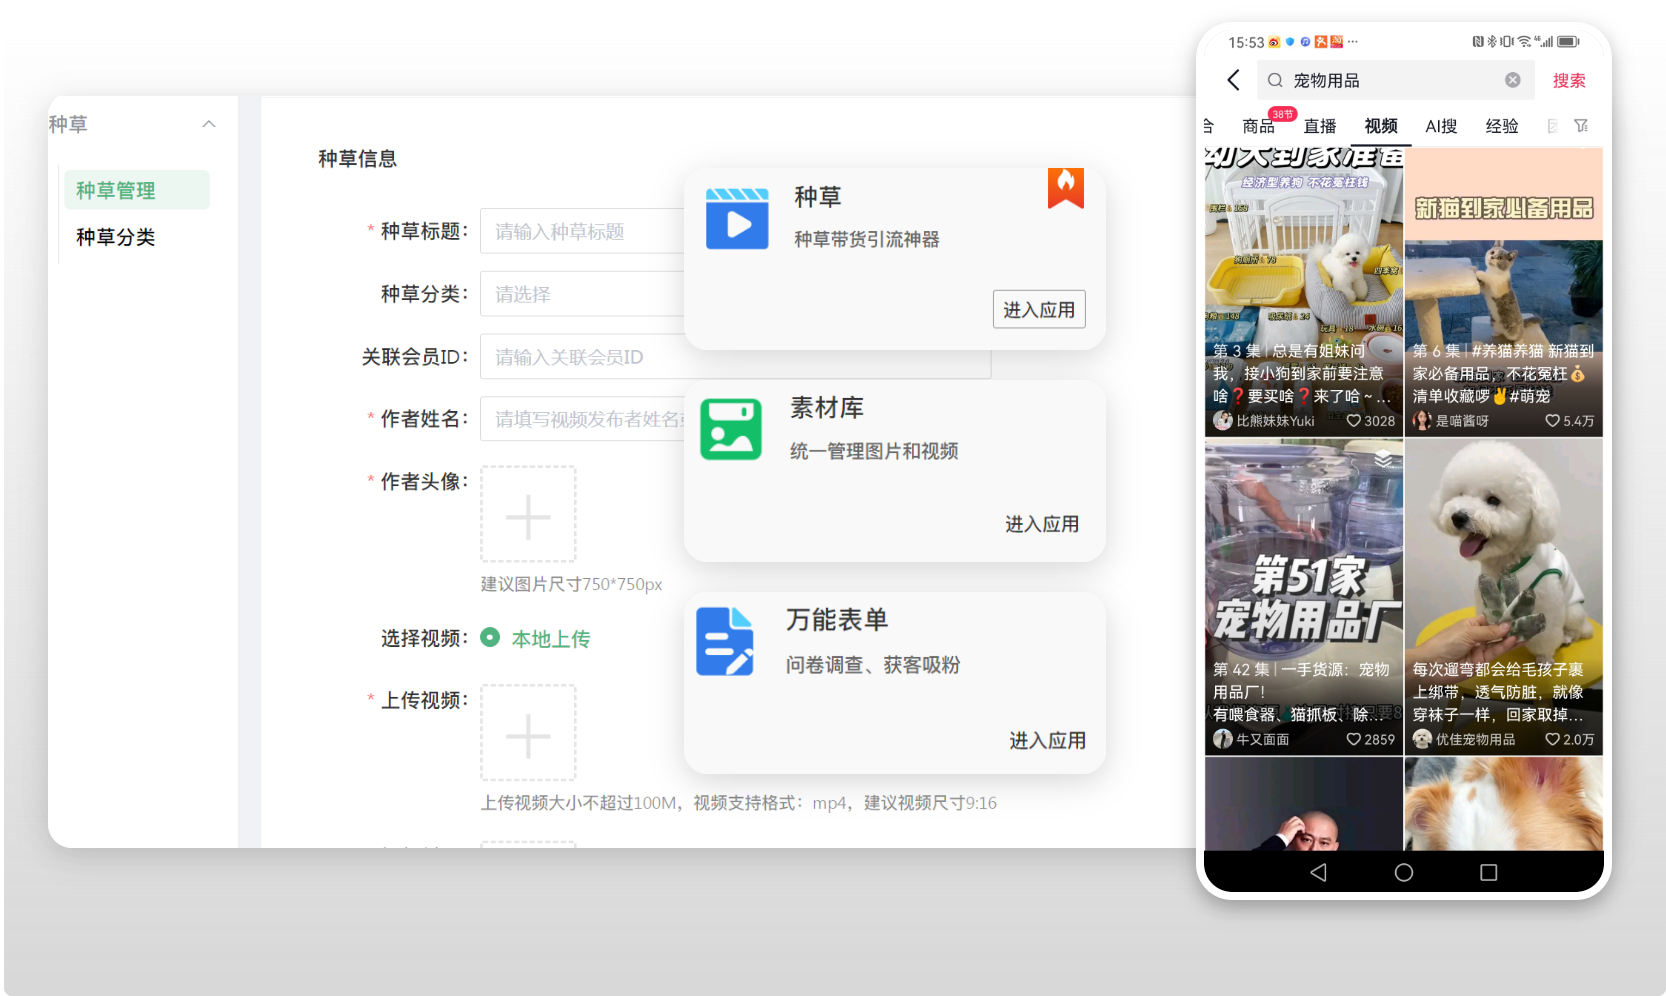Select the 本地上传 radio button

pos(490,638)
